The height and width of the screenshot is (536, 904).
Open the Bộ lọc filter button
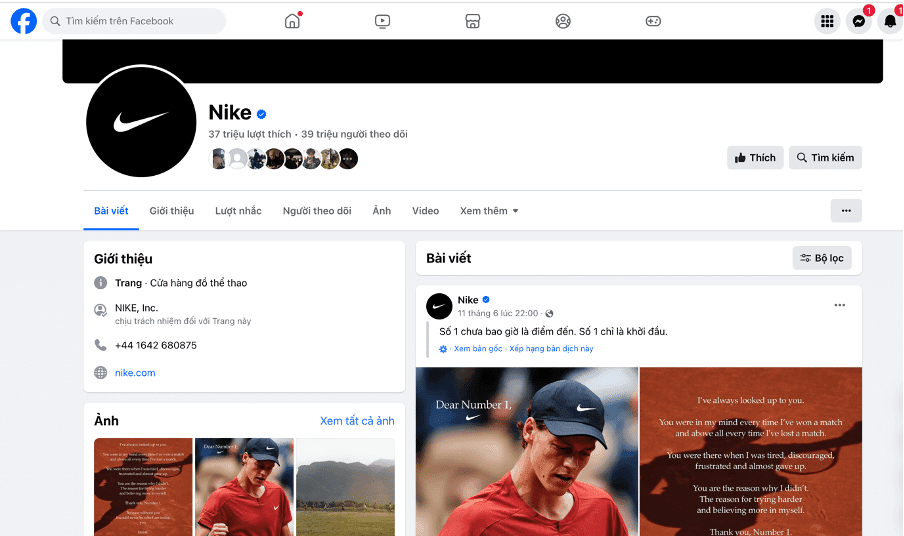822,258
